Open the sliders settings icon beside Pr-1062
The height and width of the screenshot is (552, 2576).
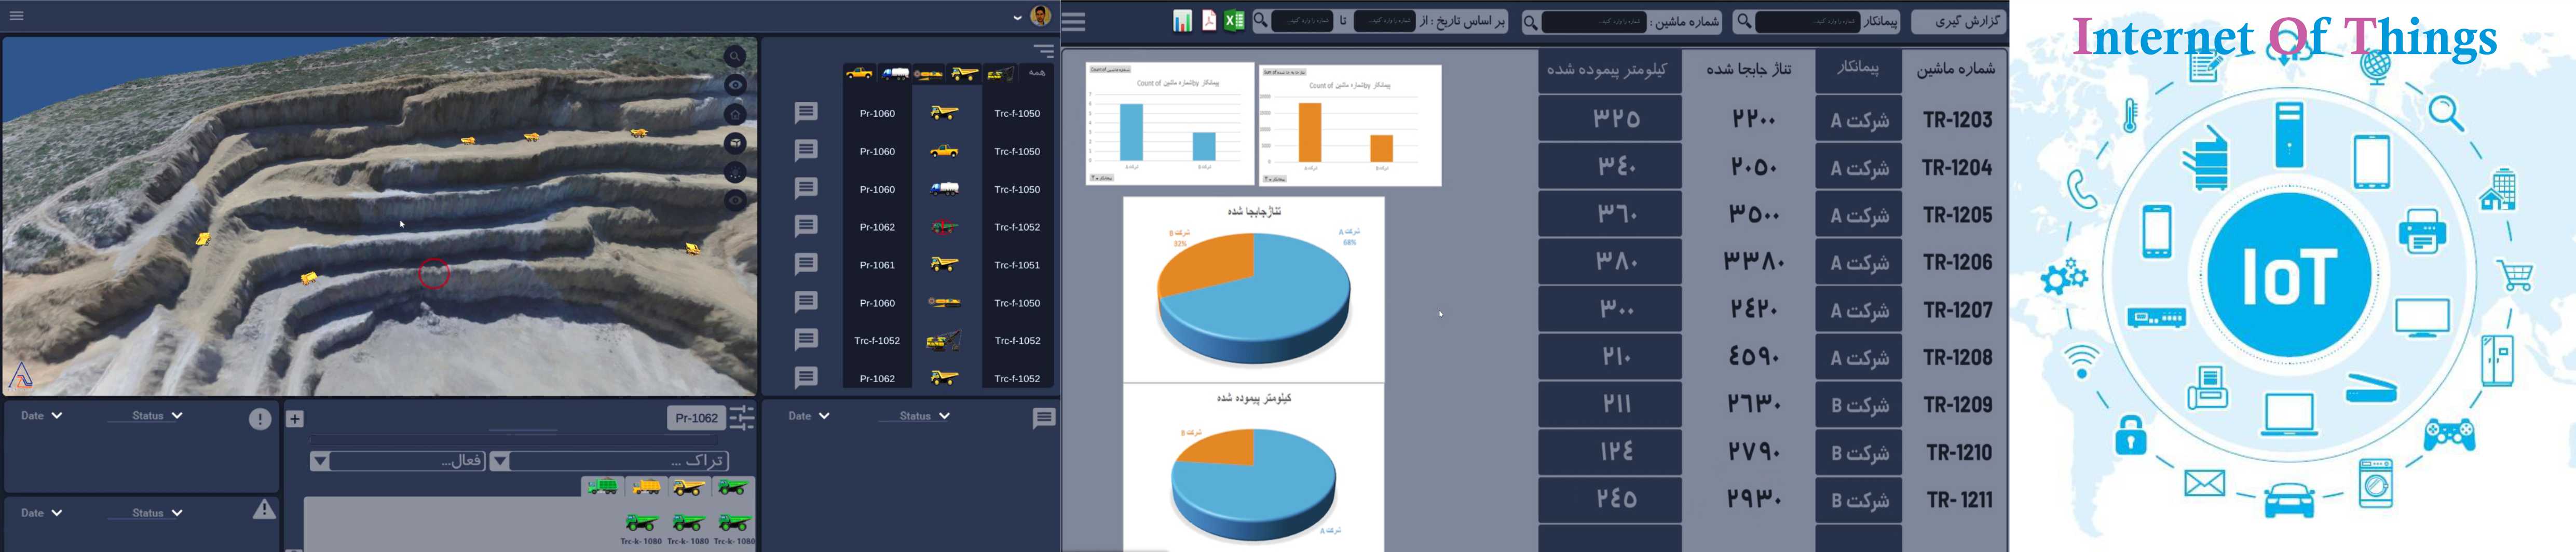(x=742, y=418)
